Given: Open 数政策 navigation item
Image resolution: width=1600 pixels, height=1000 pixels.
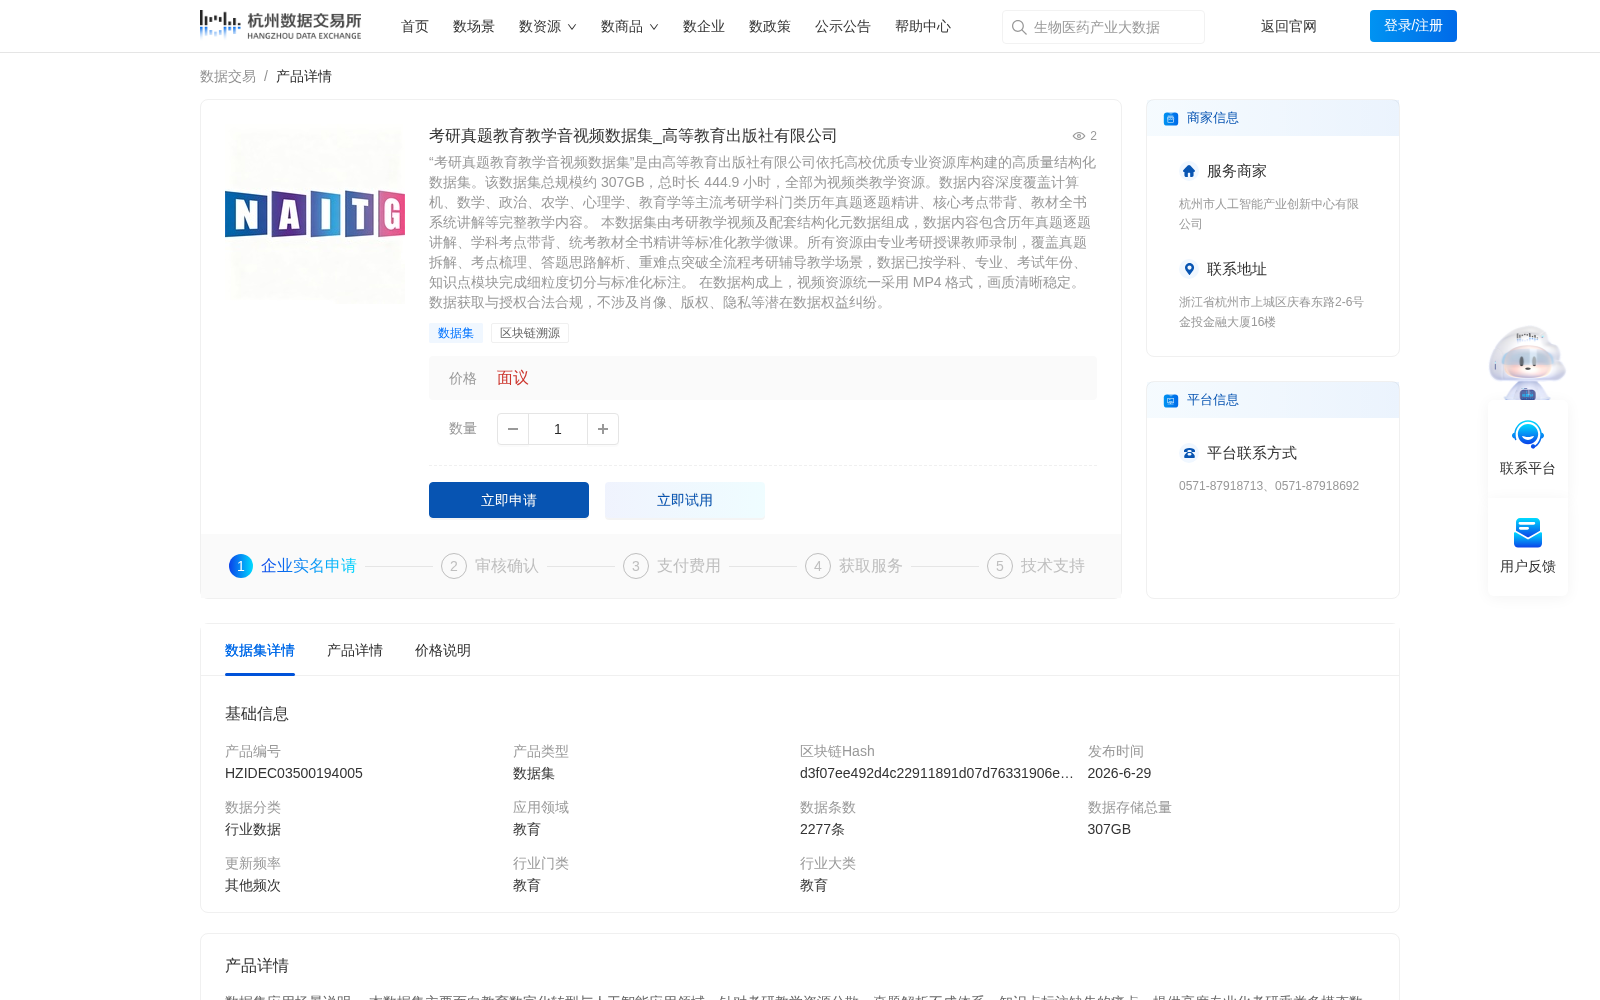Looking at the screenshot, I should (x=770, y=27).
